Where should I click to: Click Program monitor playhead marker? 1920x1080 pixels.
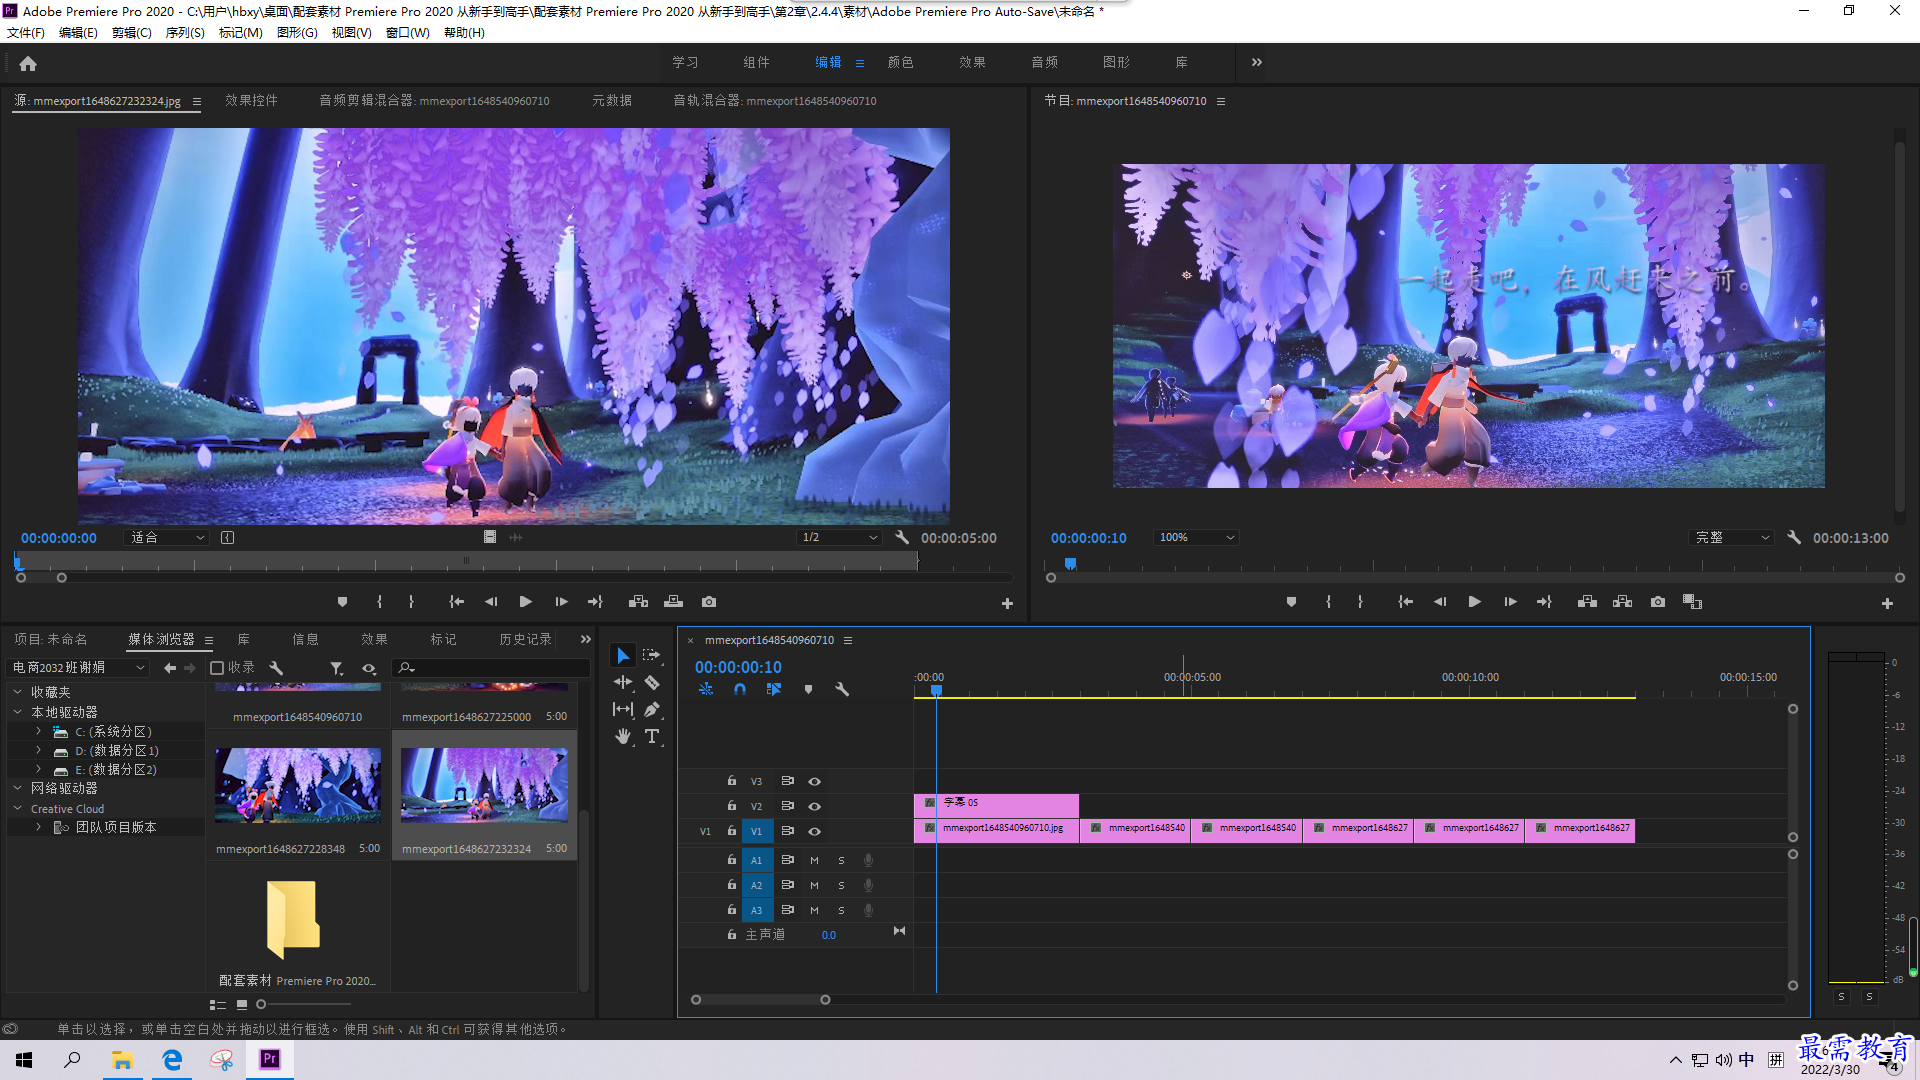(x=1070, y=564)
